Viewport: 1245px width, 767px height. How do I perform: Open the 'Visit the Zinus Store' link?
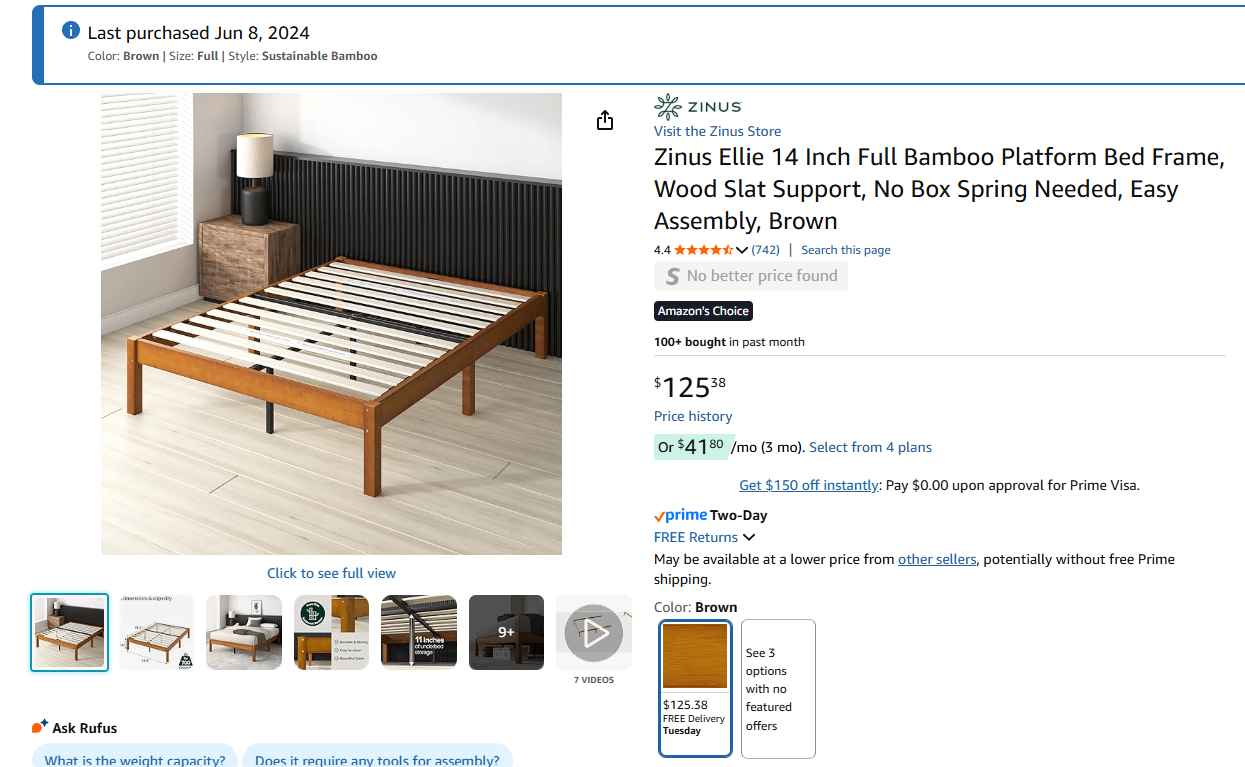[717, 131]
